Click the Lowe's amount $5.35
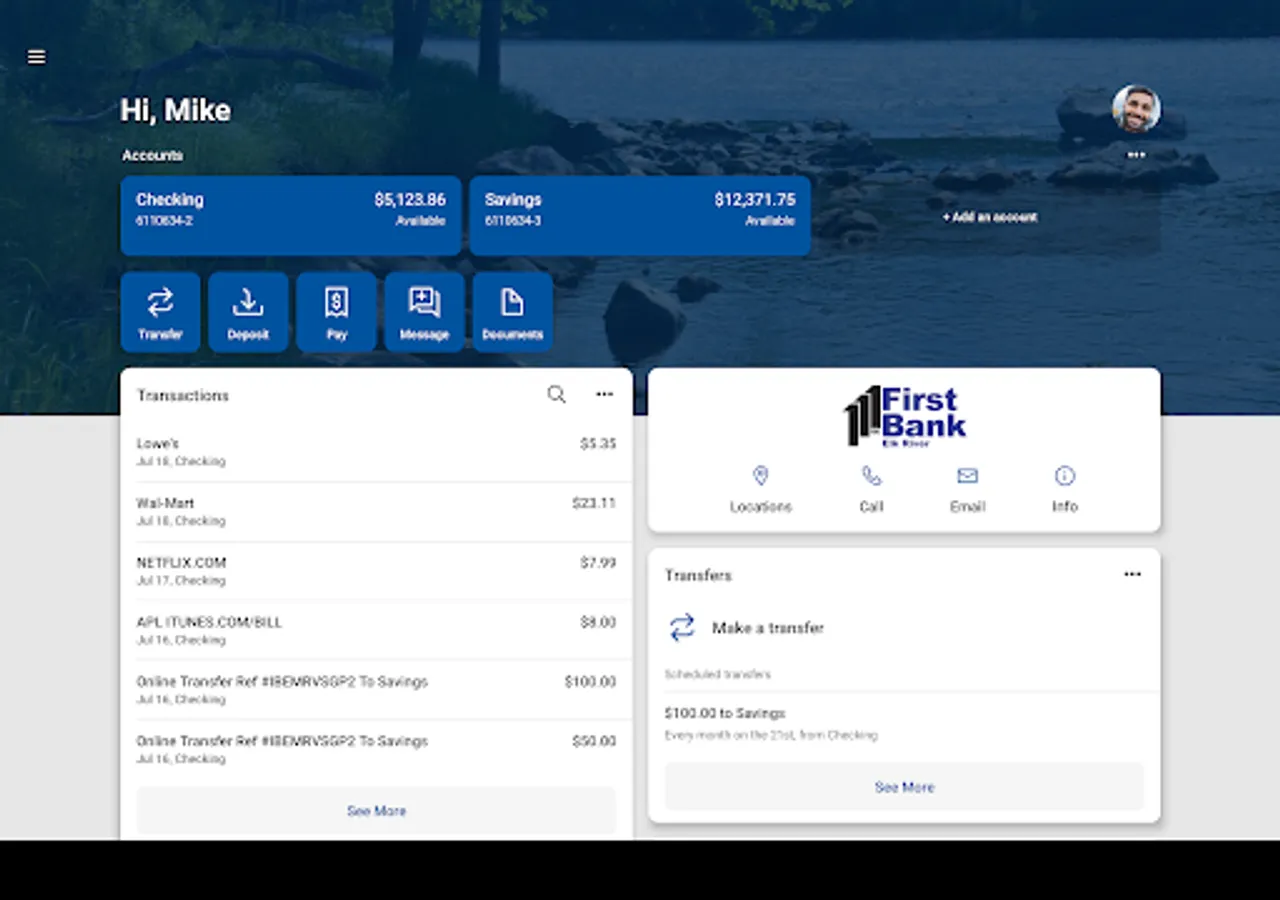 coord(598,444)
